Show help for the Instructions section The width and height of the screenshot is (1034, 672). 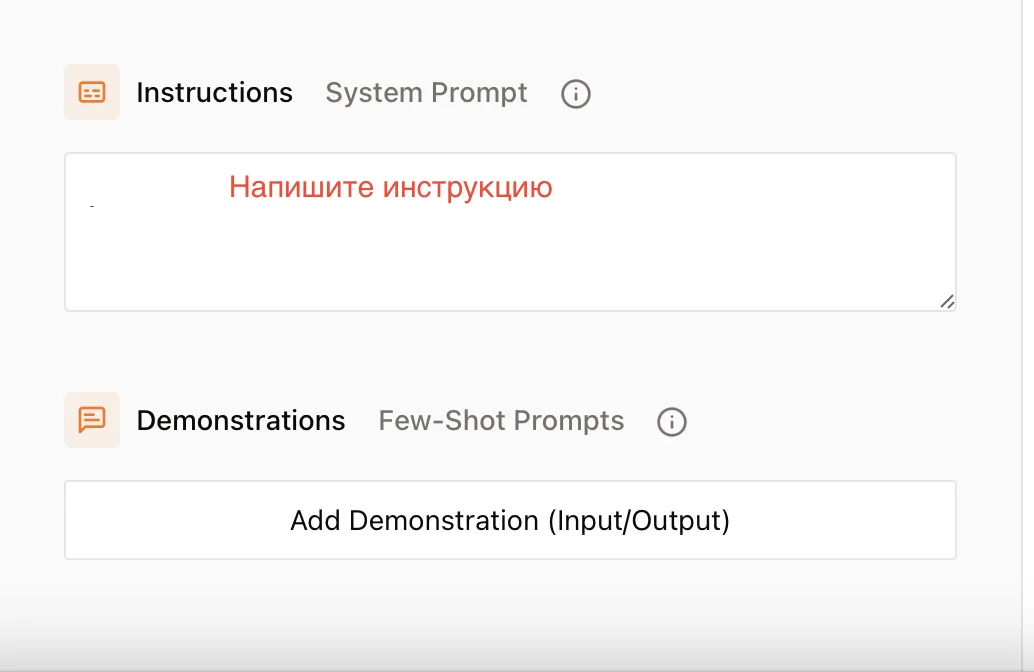click(576, 94)
